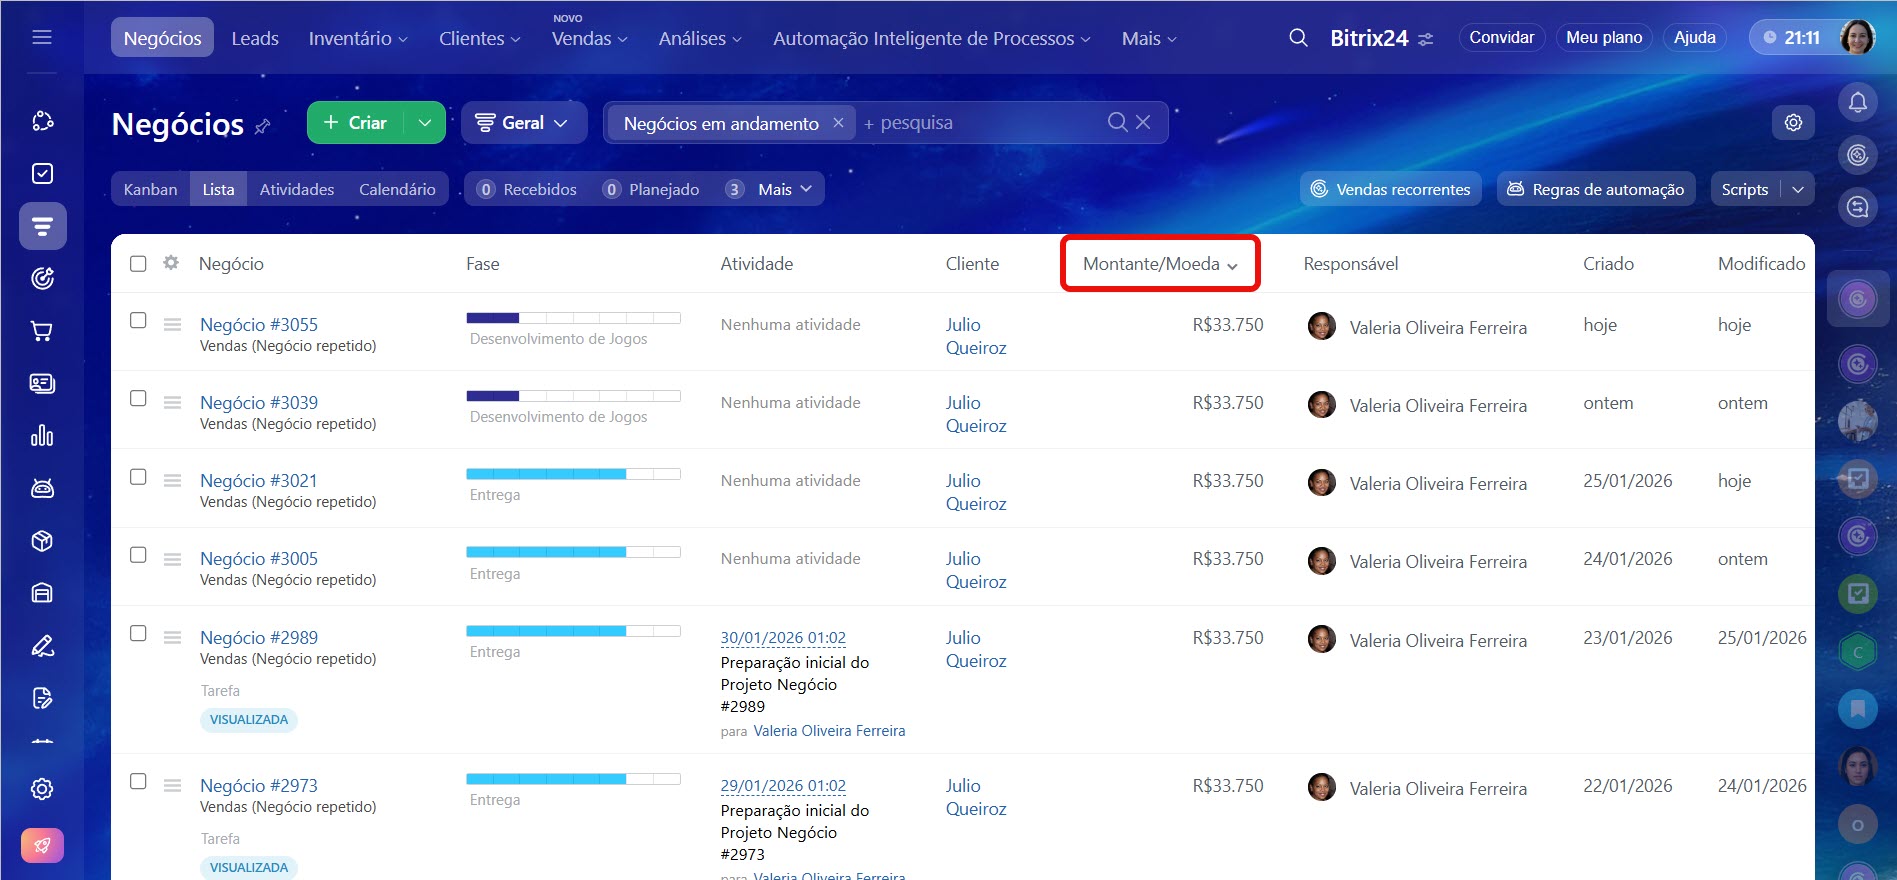Screen dimensions: 1897x880
Task: Expand the Criar button dropdown arrow
Action: point(425,123)
